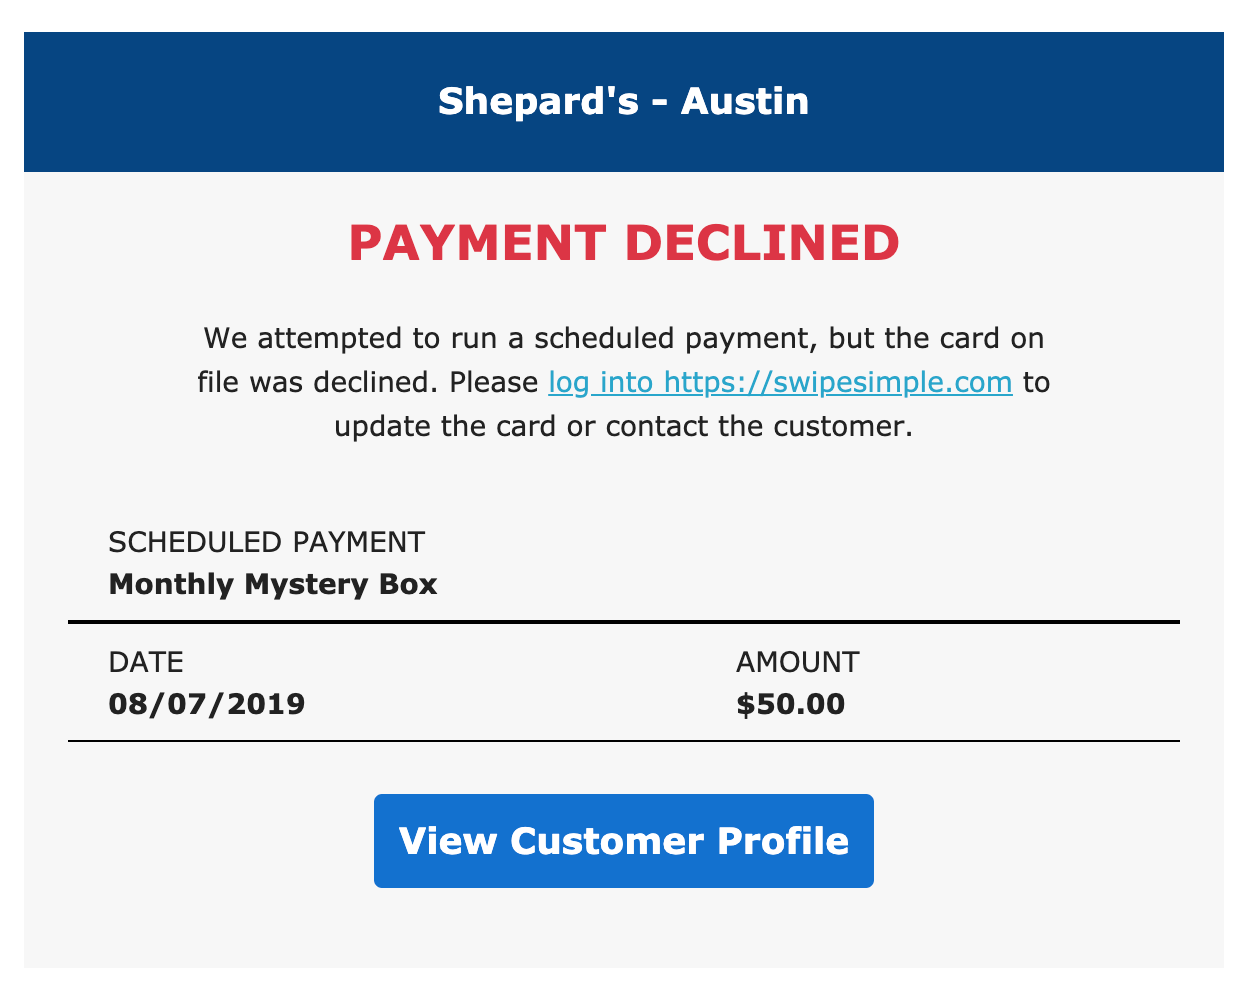This screenshot has width=1244, height=988.
Task: Click the thick divider under Monthly Mystery Box
Action: [624, 622]
